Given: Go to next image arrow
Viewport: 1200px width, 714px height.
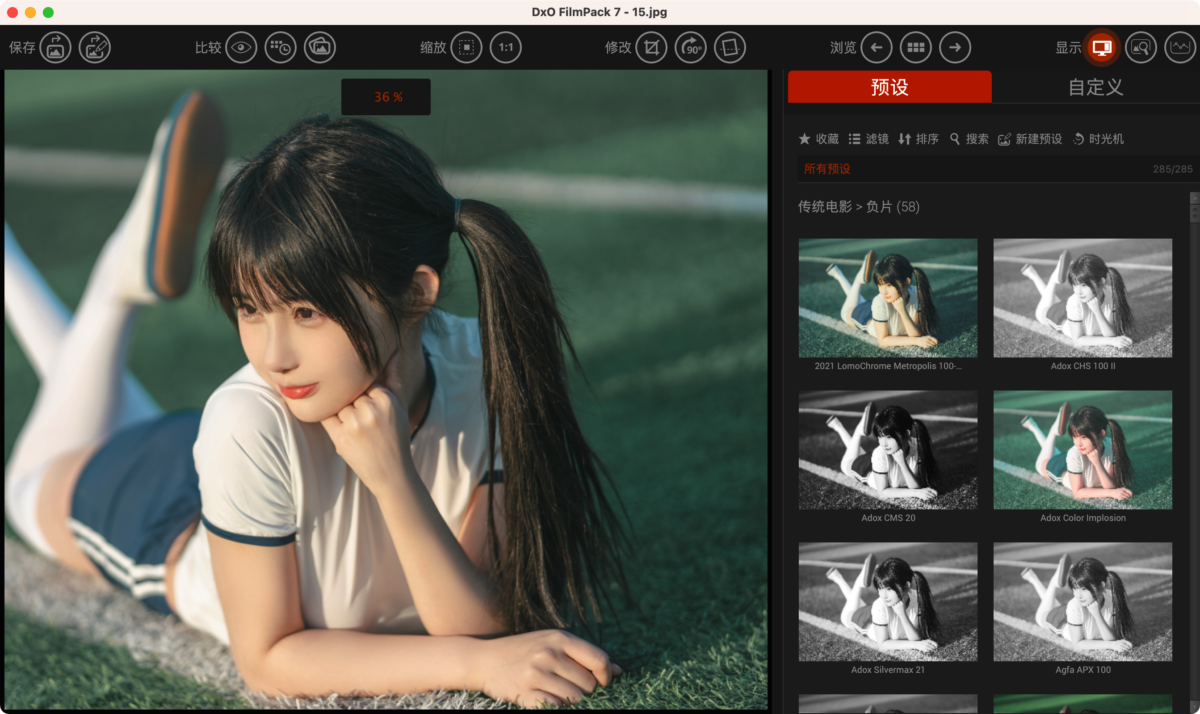Looking at the screenshot, I should 955,47.
